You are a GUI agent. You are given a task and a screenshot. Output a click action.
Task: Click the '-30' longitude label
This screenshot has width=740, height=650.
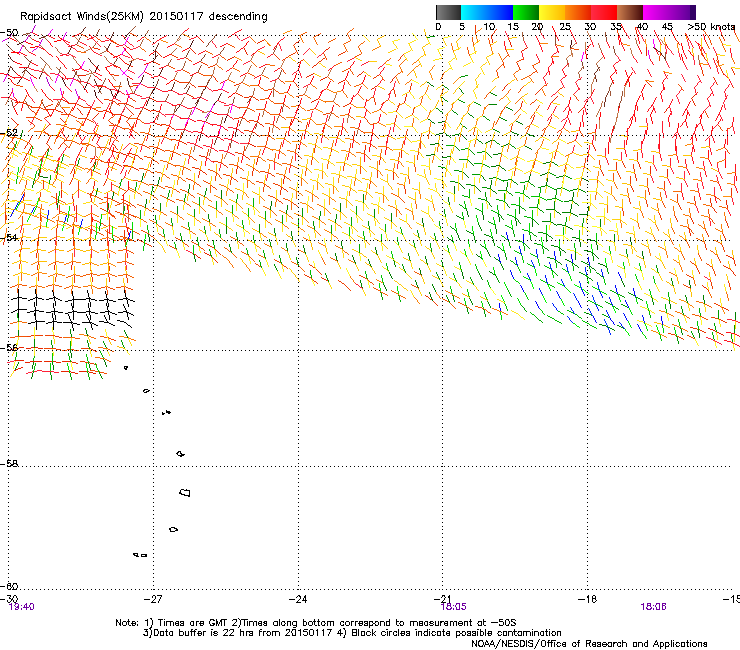9,599
